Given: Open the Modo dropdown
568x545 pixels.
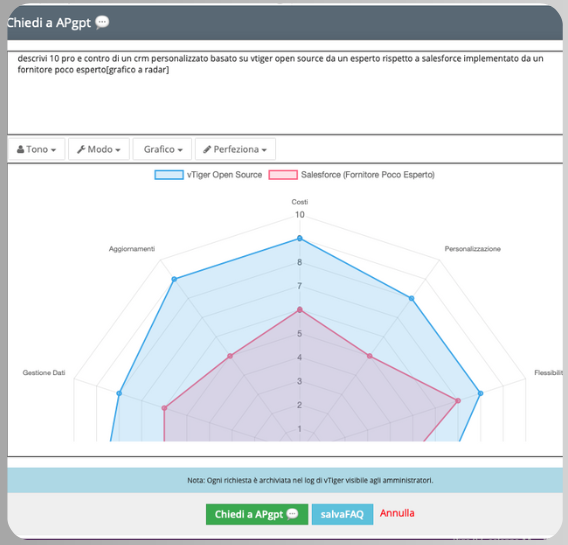Looking at the screenshot, I should tap(99, 149).
